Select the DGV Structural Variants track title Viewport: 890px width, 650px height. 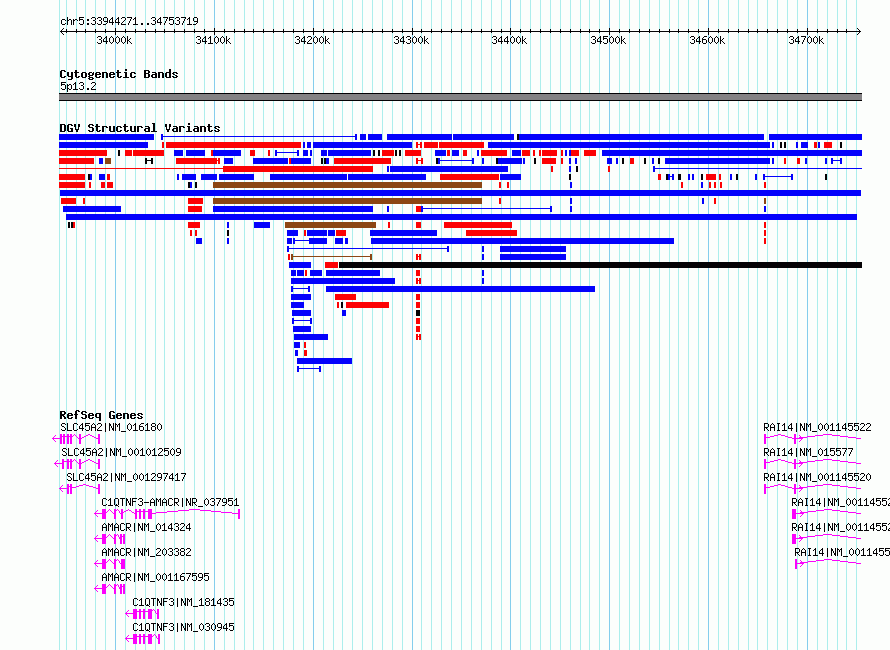(x=140, y=128)
